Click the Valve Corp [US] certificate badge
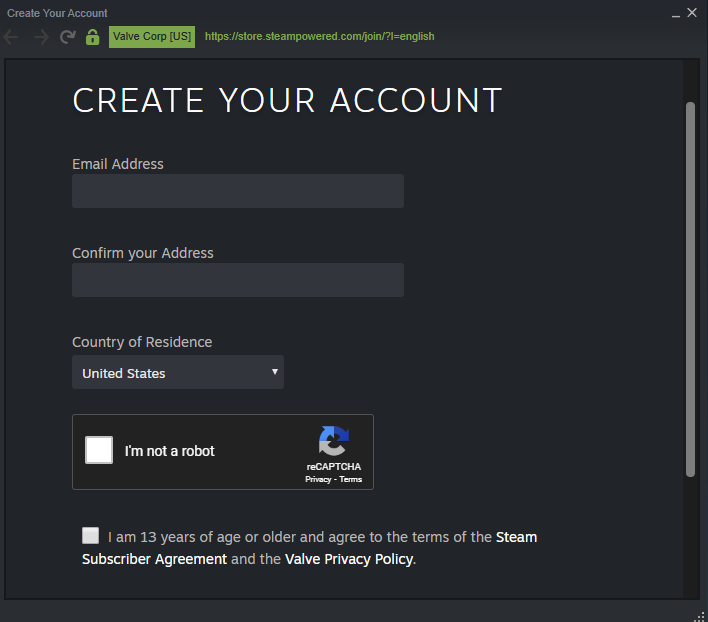The width and height of the screenshot is (708, 622). [x=152, y=37]
